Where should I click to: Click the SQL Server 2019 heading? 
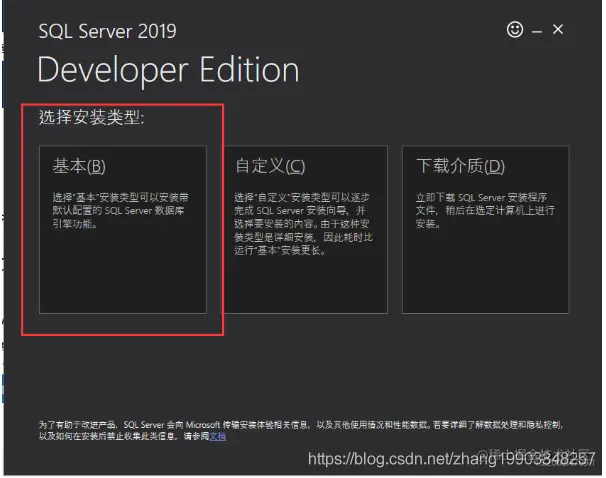coord(107,31)
